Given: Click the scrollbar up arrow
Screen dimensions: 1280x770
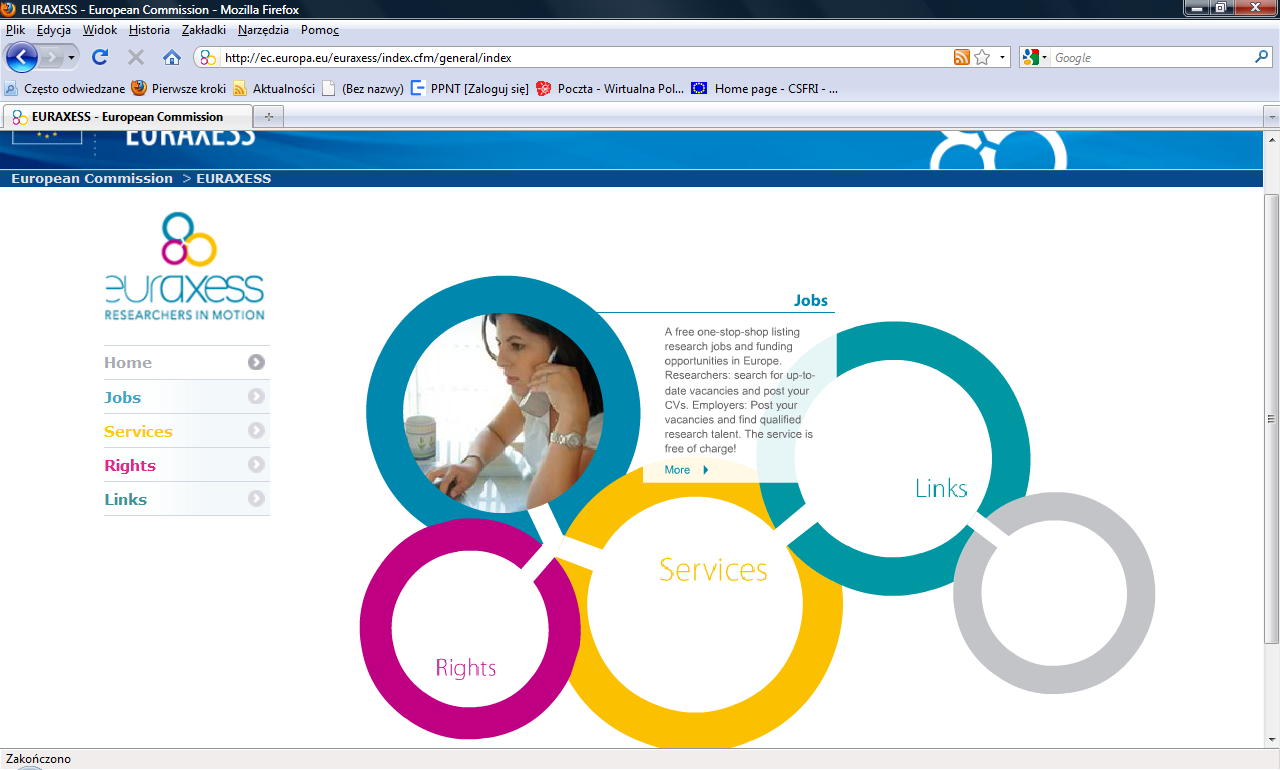Looking at the screenshot, I should (x=1272, y=139).
